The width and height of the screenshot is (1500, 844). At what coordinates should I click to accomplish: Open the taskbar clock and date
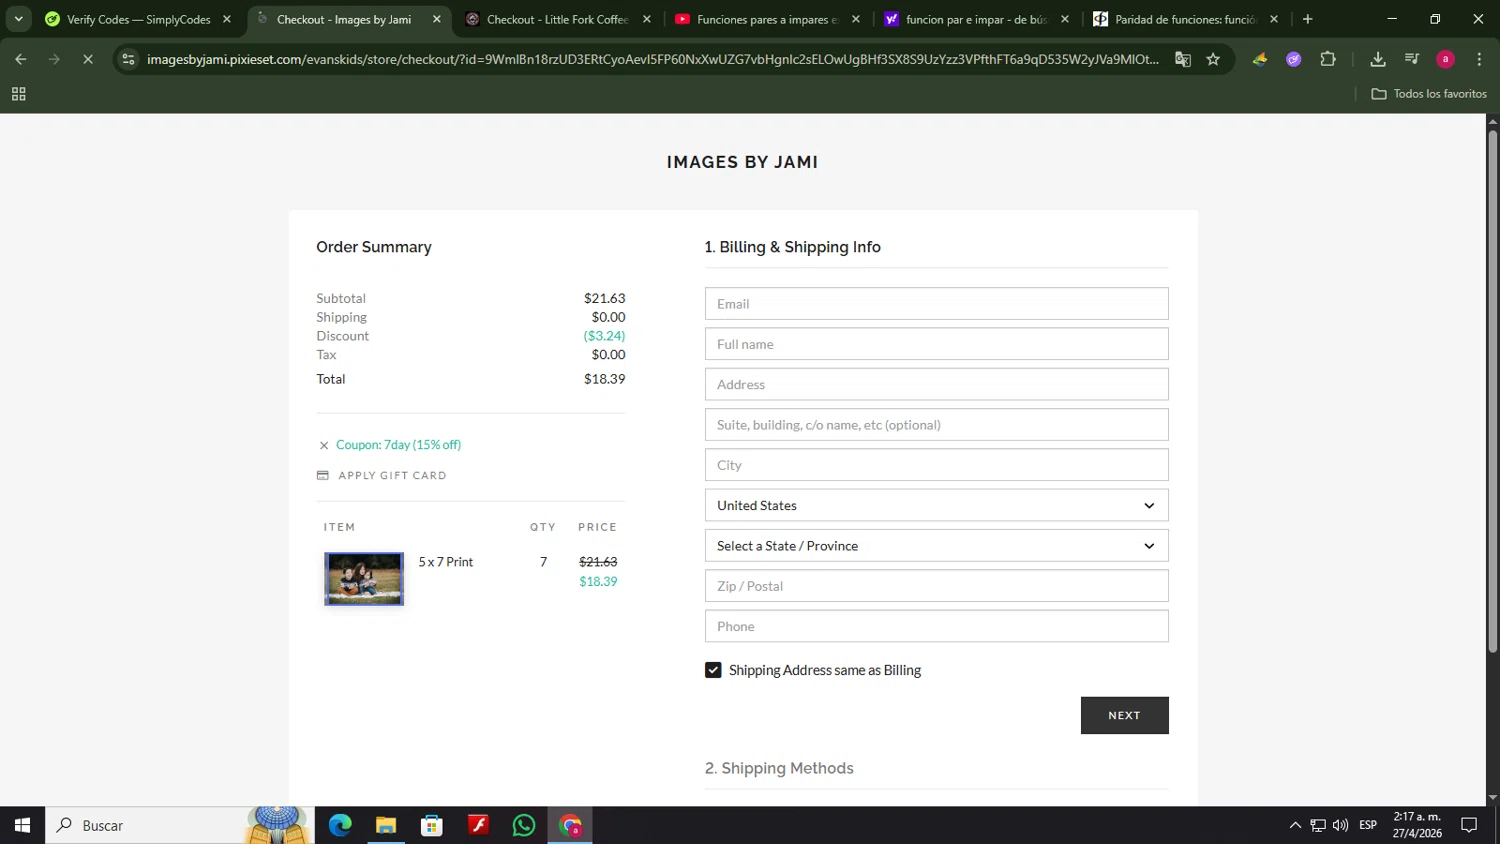[x=1417, y=825]
